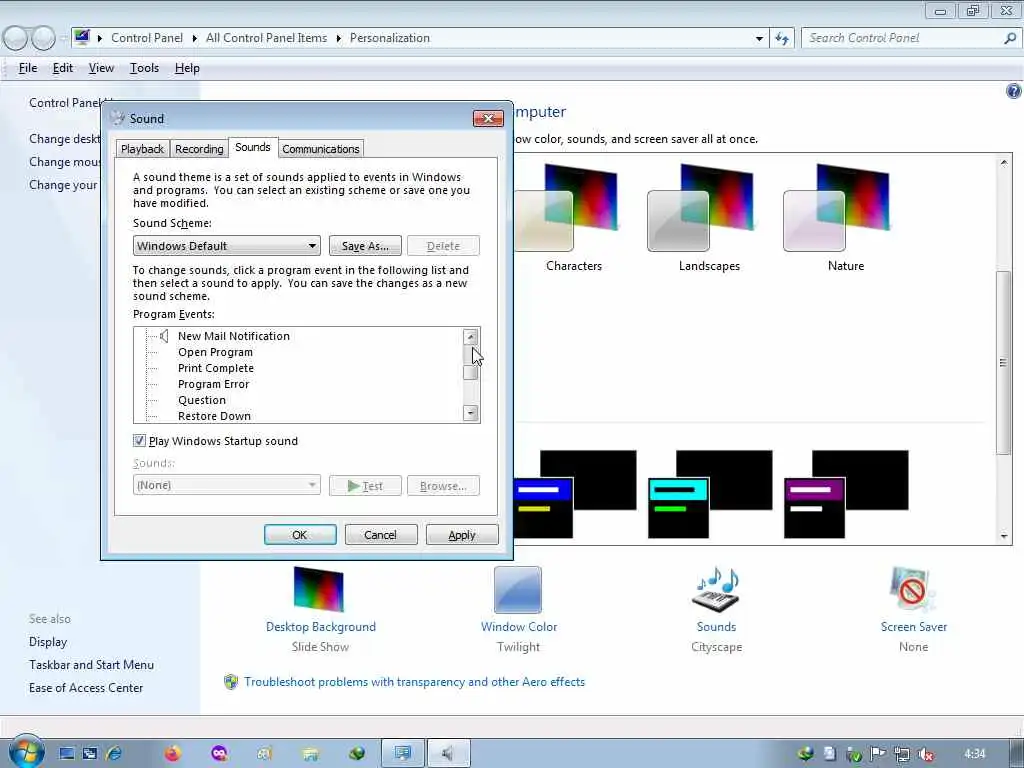Screen dimensions: 1024x768
Task: Click the refresh button beside address bar
Action: pyautogui.click(x=782, y=39)
